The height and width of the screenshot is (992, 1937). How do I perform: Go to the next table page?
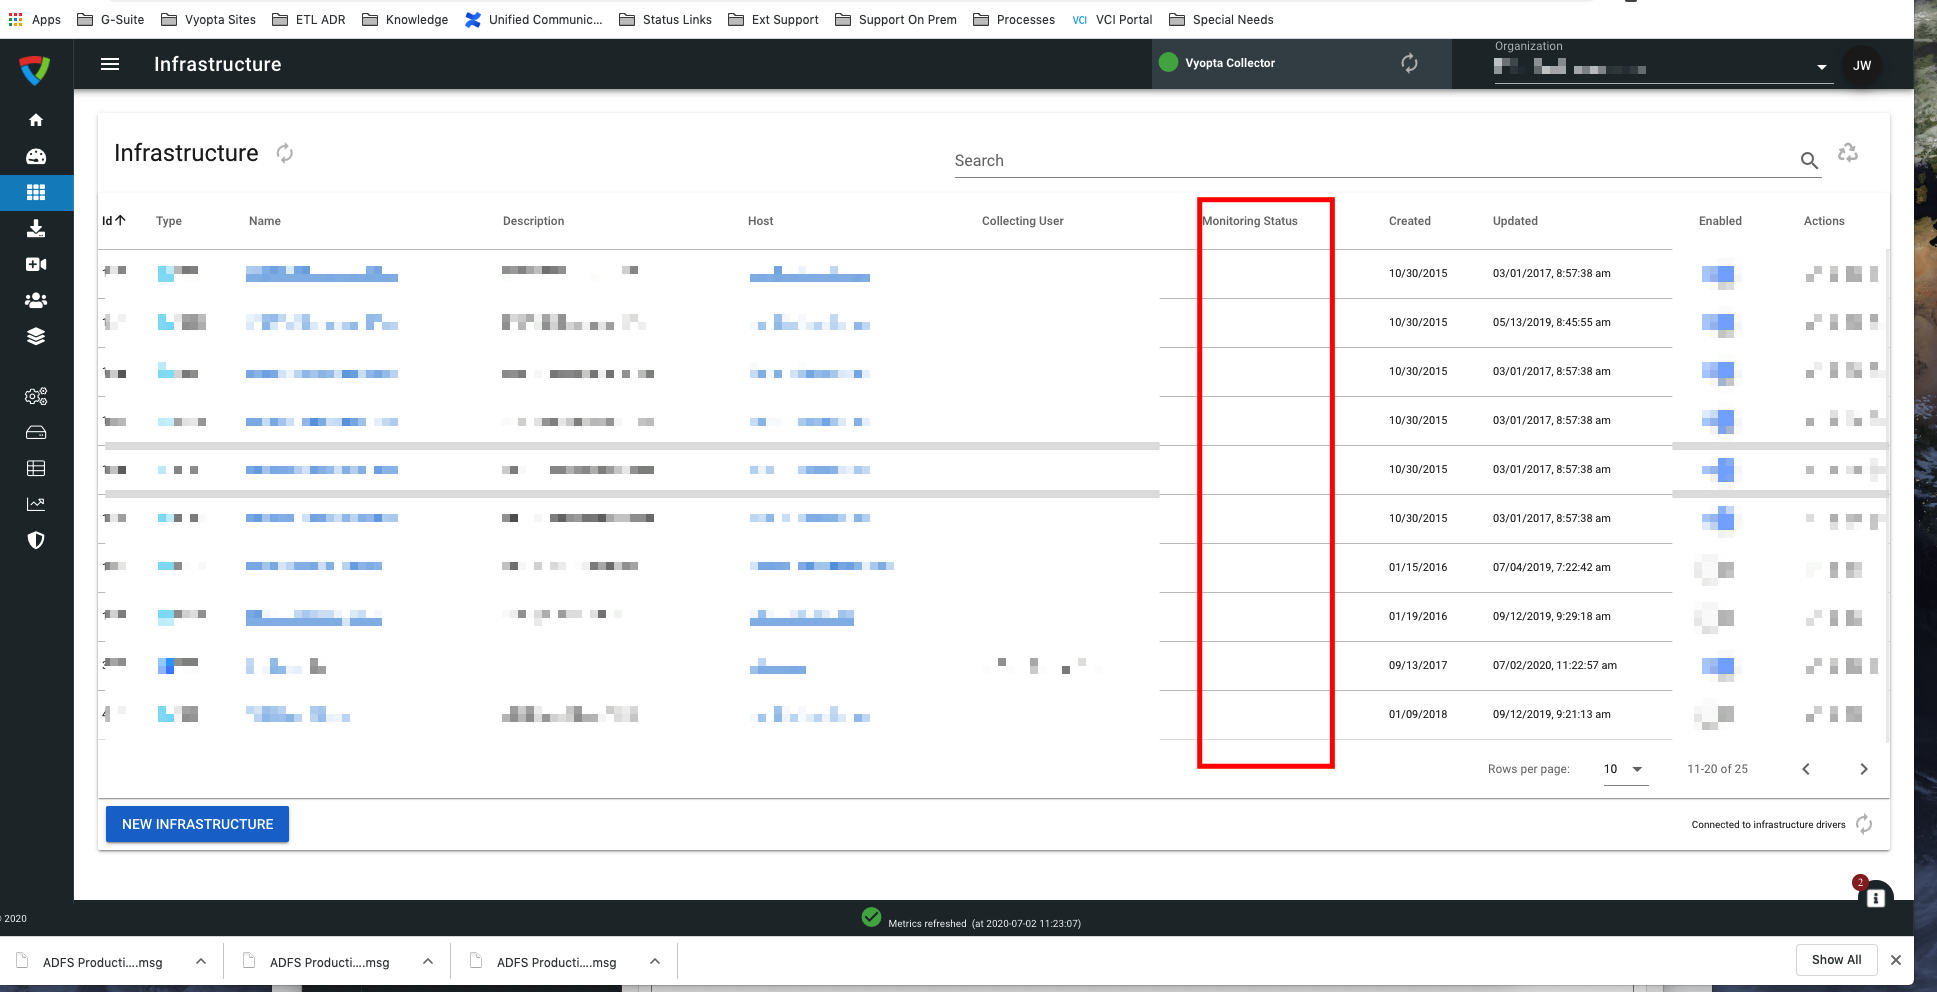1863,769
